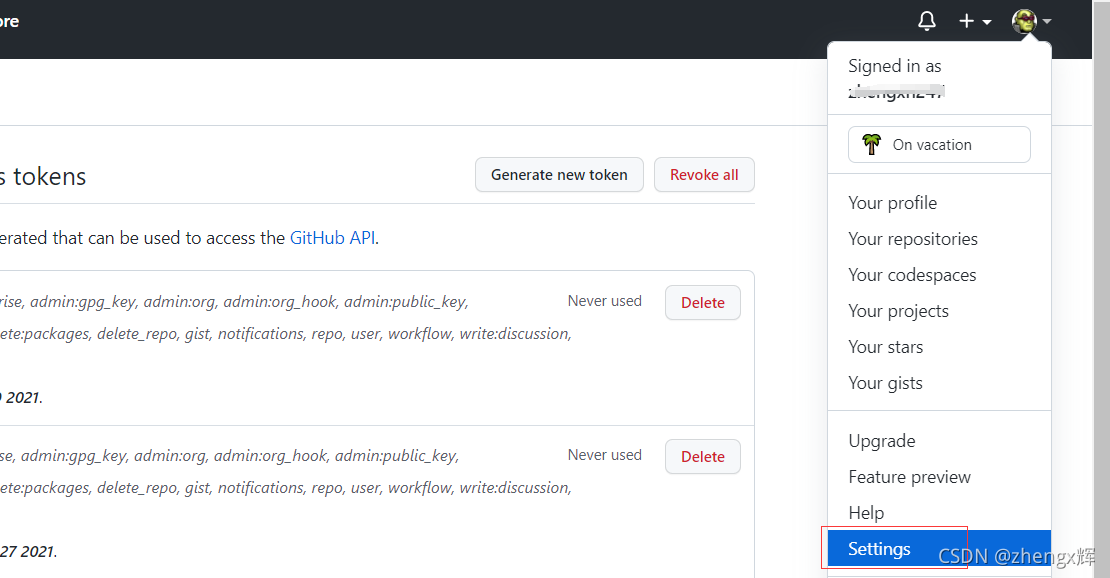Image resolution: width=1110 pixels, height=578 pixels.
Task: Select Feature preview
Action: pyautogui.click(x=909, y=476)
